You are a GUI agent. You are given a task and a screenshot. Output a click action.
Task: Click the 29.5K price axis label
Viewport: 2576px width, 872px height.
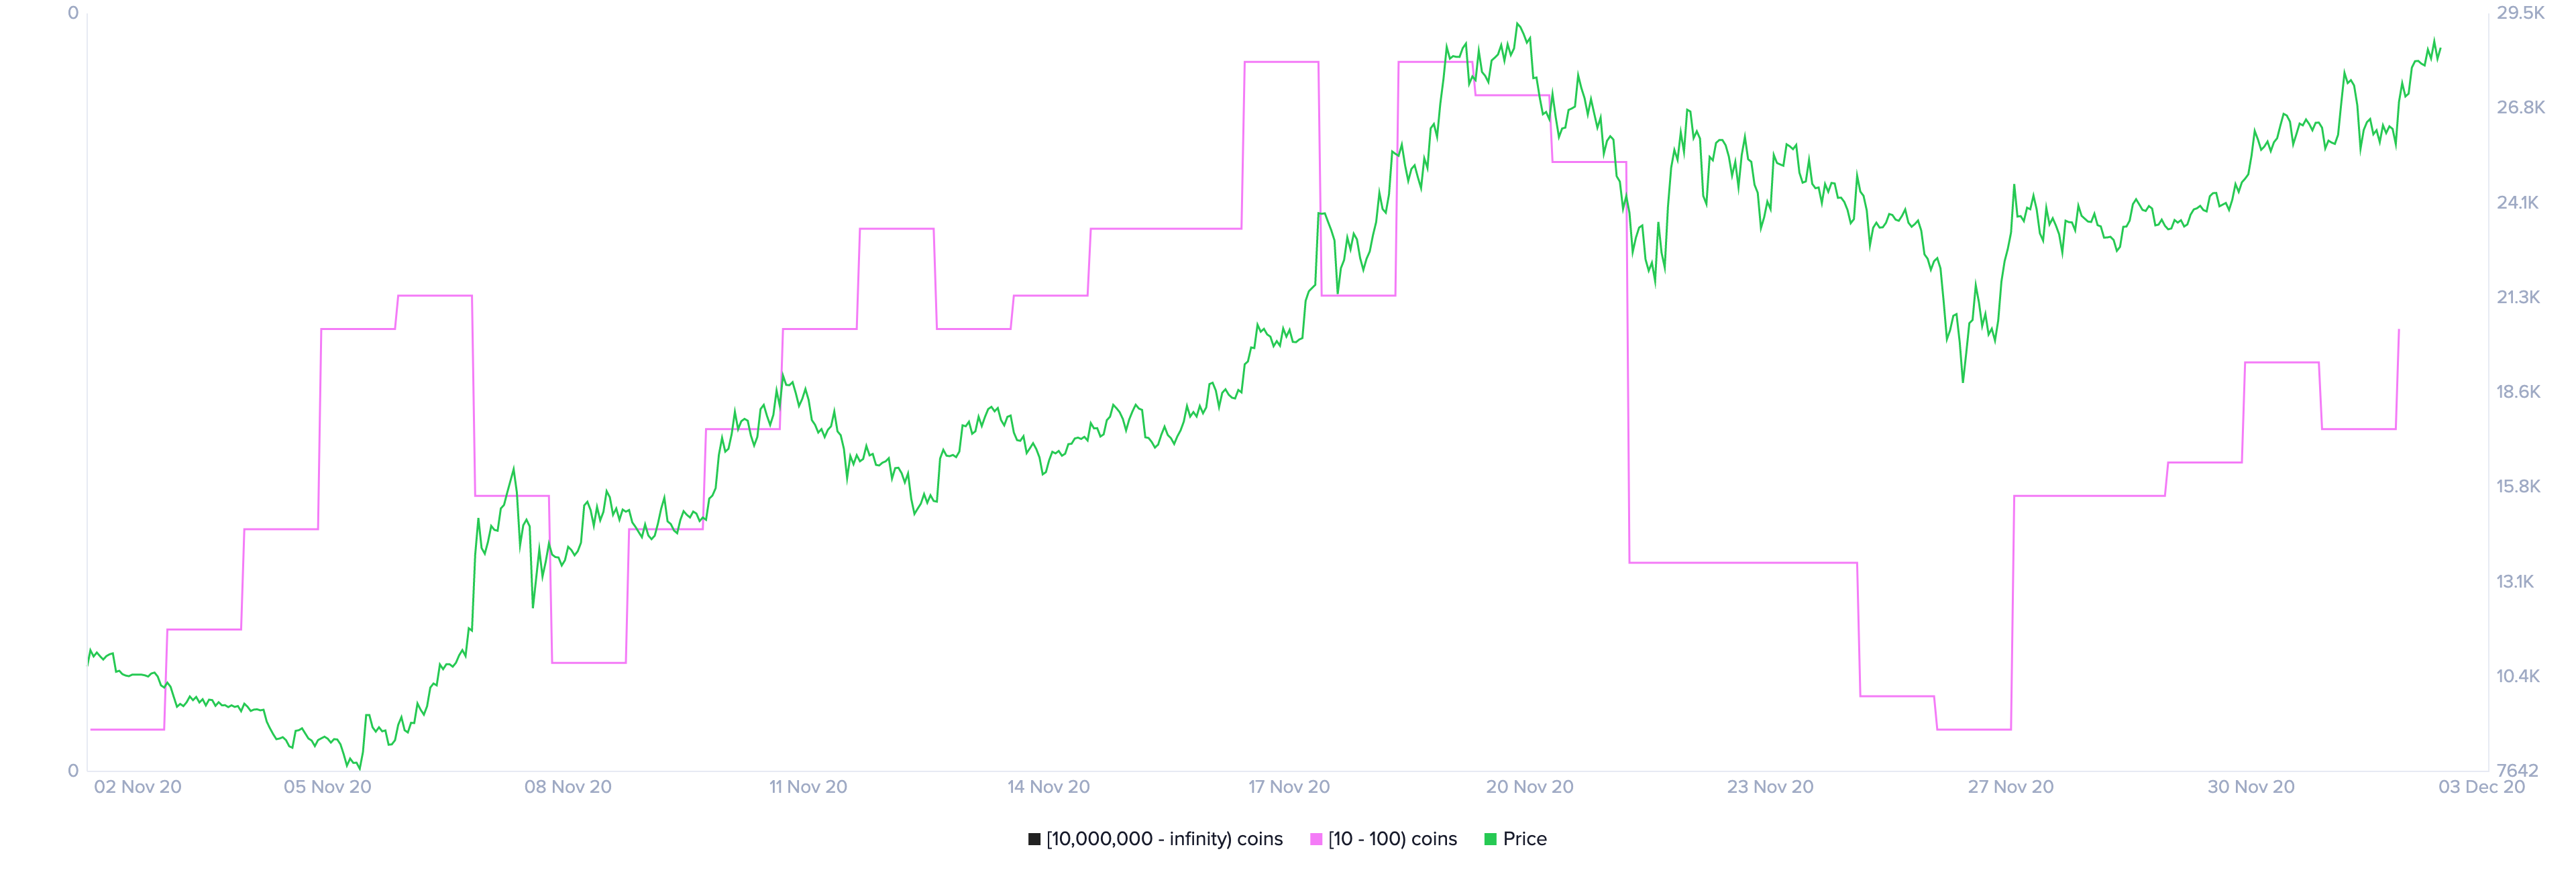pyautogui.click(x=2520, y=13)
